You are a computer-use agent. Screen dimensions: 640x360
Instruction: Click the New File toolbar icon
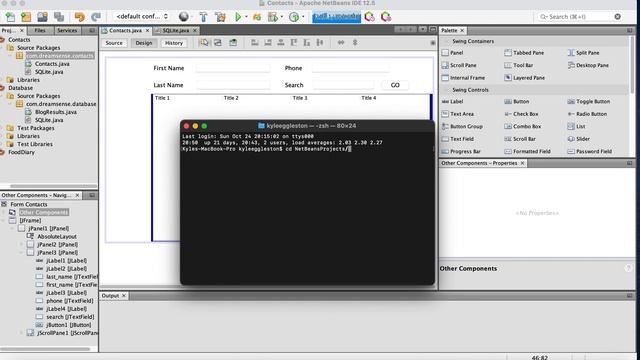click(10, 17)
